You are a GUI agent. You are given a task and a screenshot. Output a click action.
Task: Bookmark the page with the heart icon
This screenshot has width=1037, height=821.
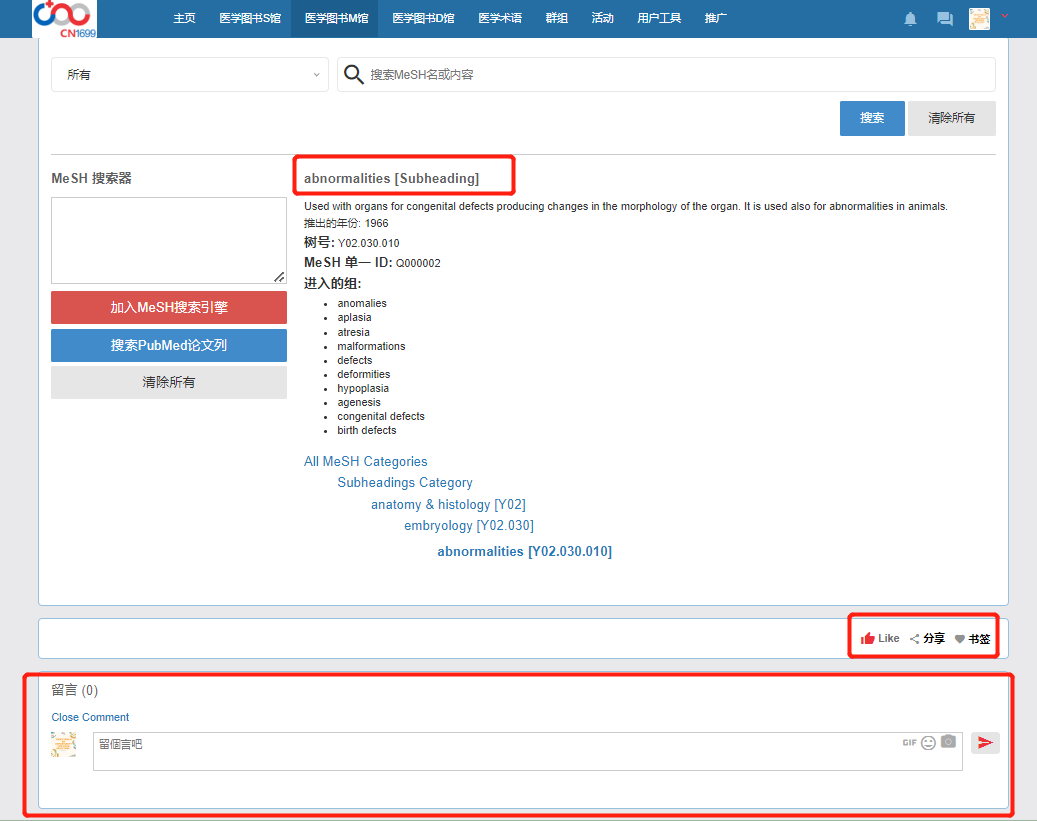point(960,639)
